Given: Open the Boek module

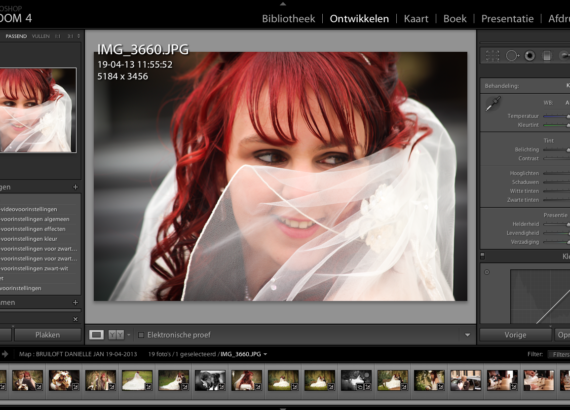Looking at the screenshot, I should pos(455,19).
